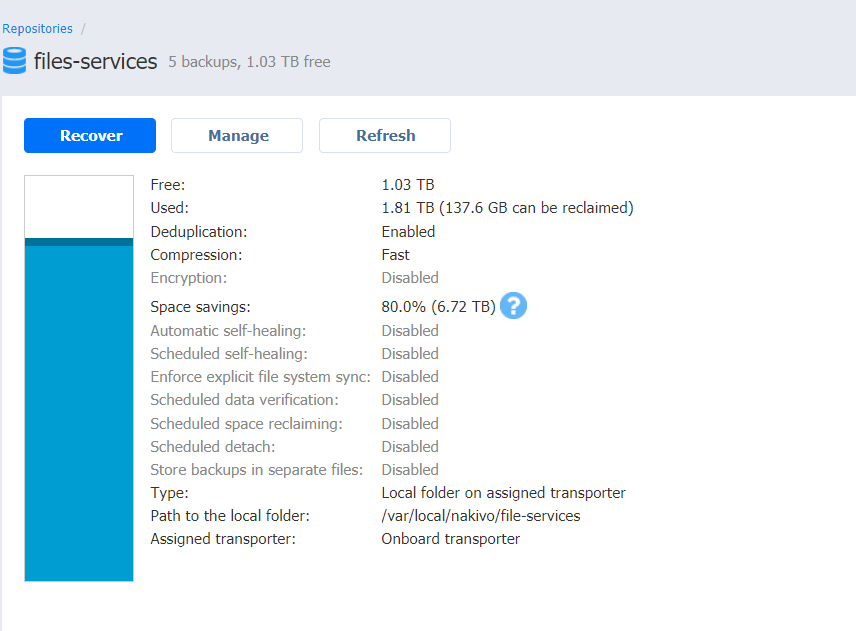This screenshot has height=631, width=856.
Task: Click the free white section of storage bar
Action: pos(79,207)
